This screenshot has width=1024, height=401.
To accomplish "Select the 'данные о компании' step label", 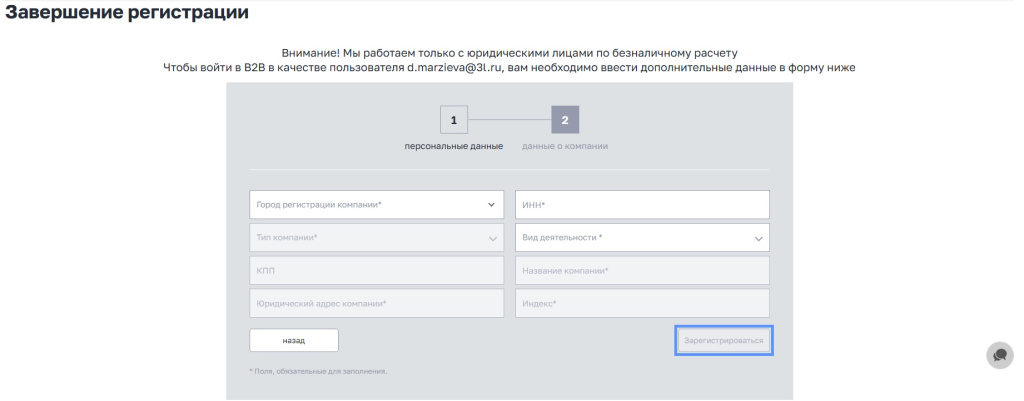I will coord(565,146).
